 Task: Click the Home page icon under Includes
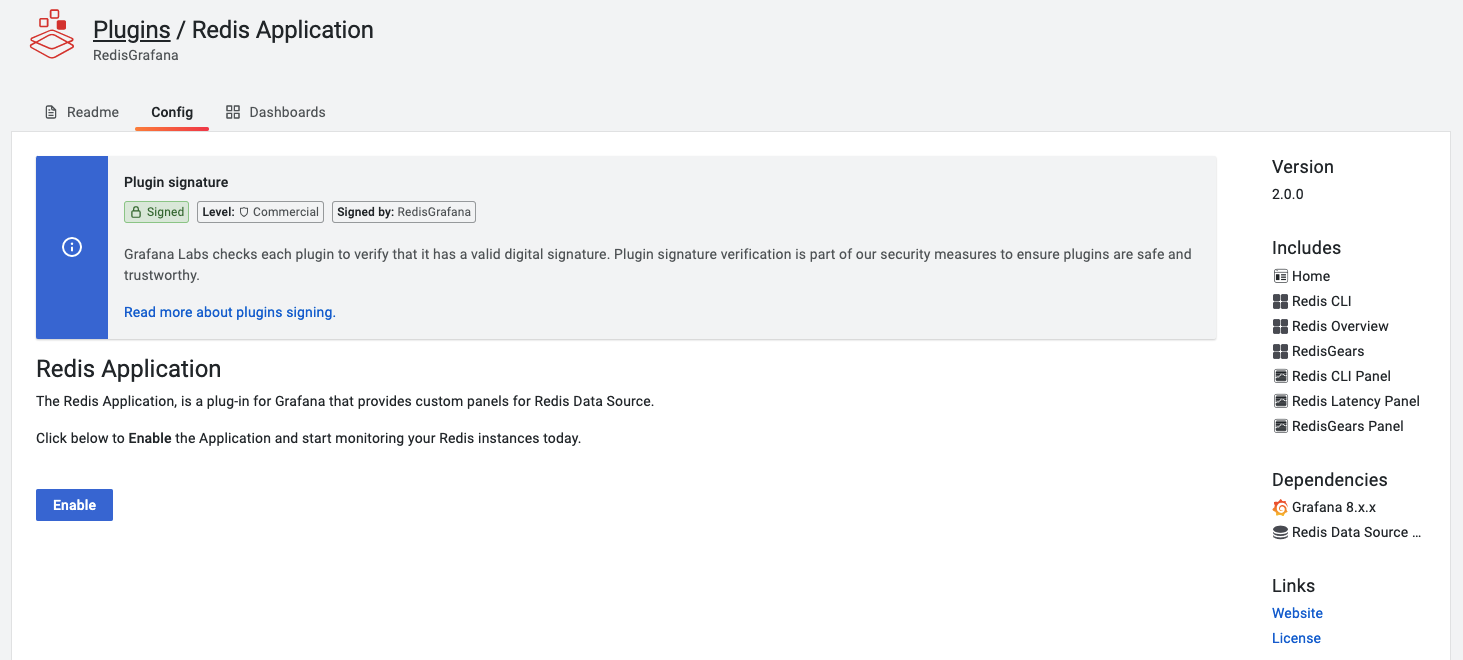(1280, 276)
